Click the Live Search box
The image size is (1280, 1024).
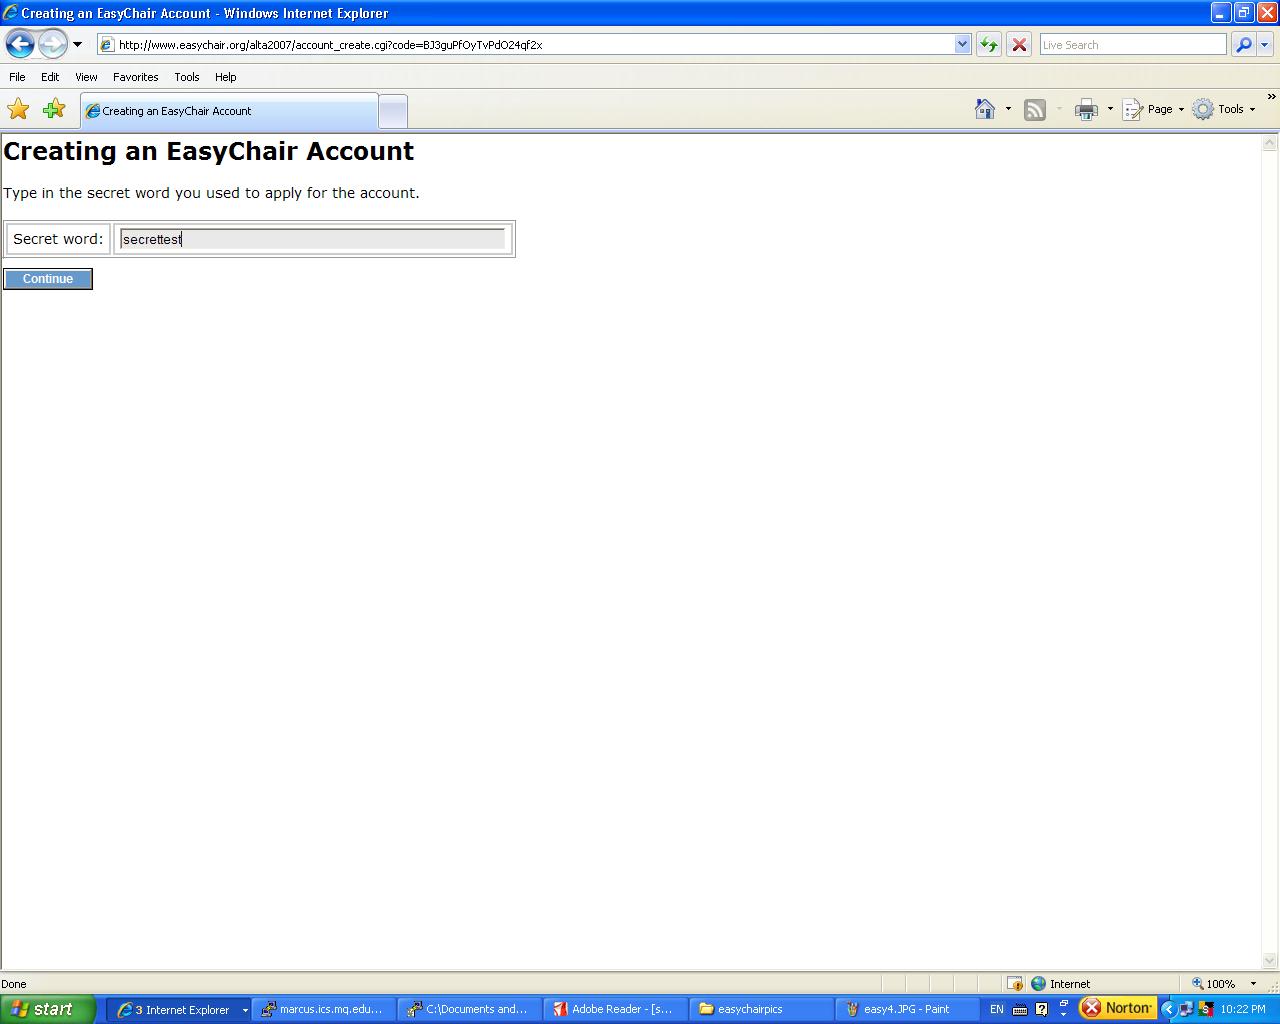click(1132, 45)
